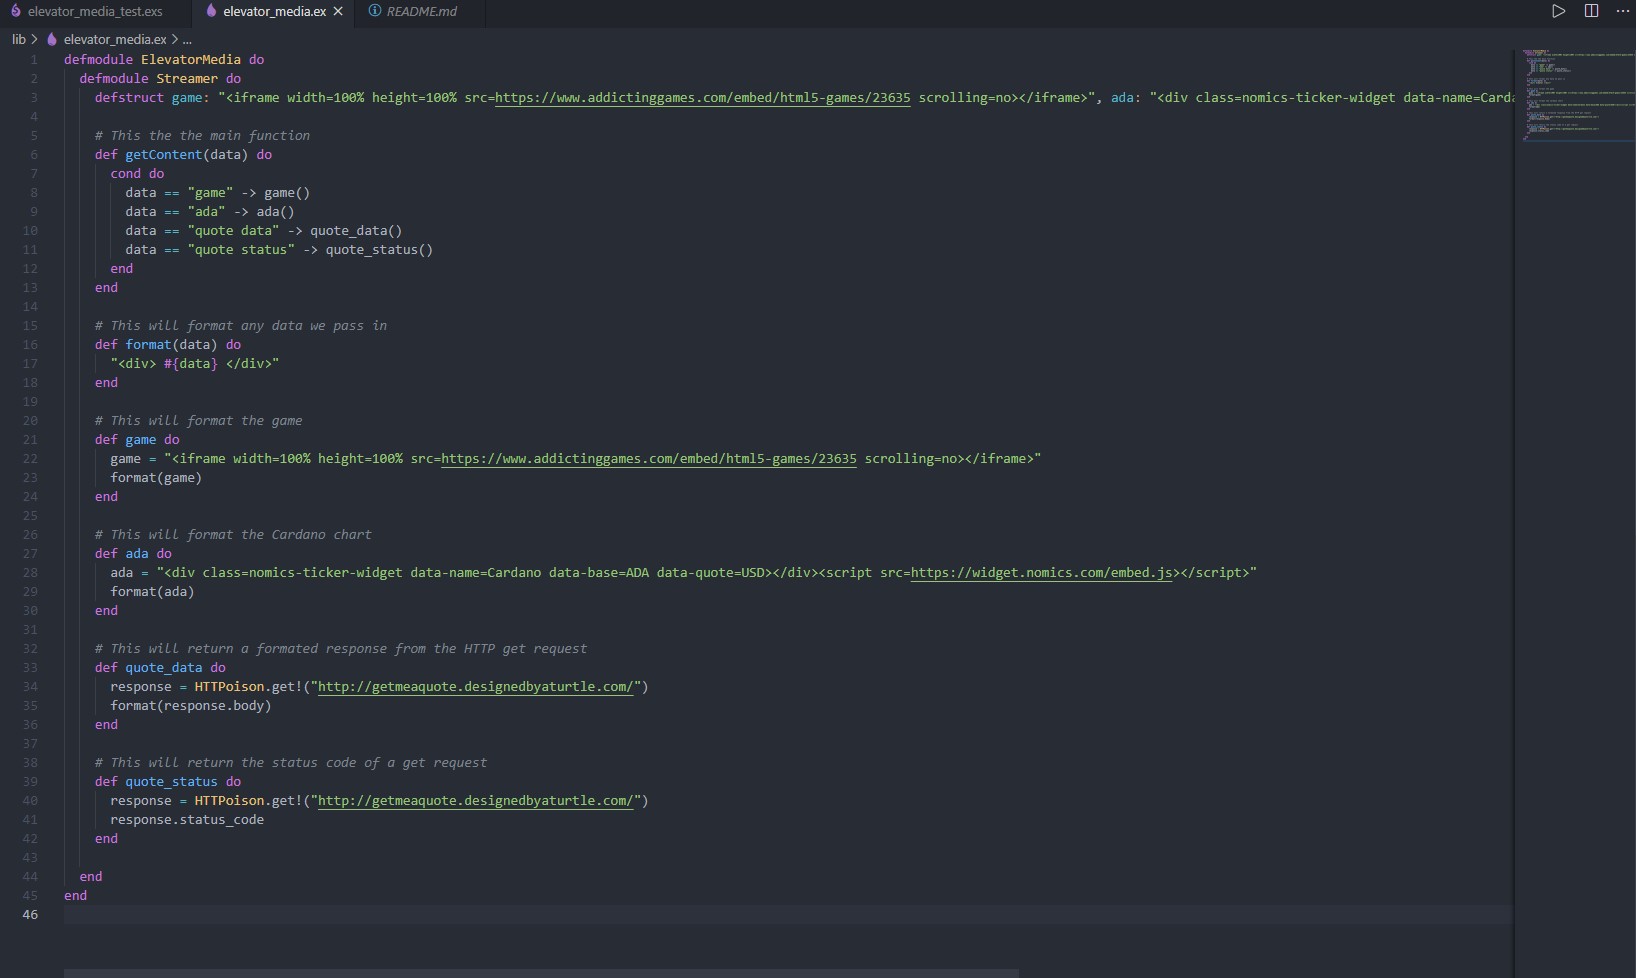
Task: Click 'def game do' on line 21
Action: point(137,440)
